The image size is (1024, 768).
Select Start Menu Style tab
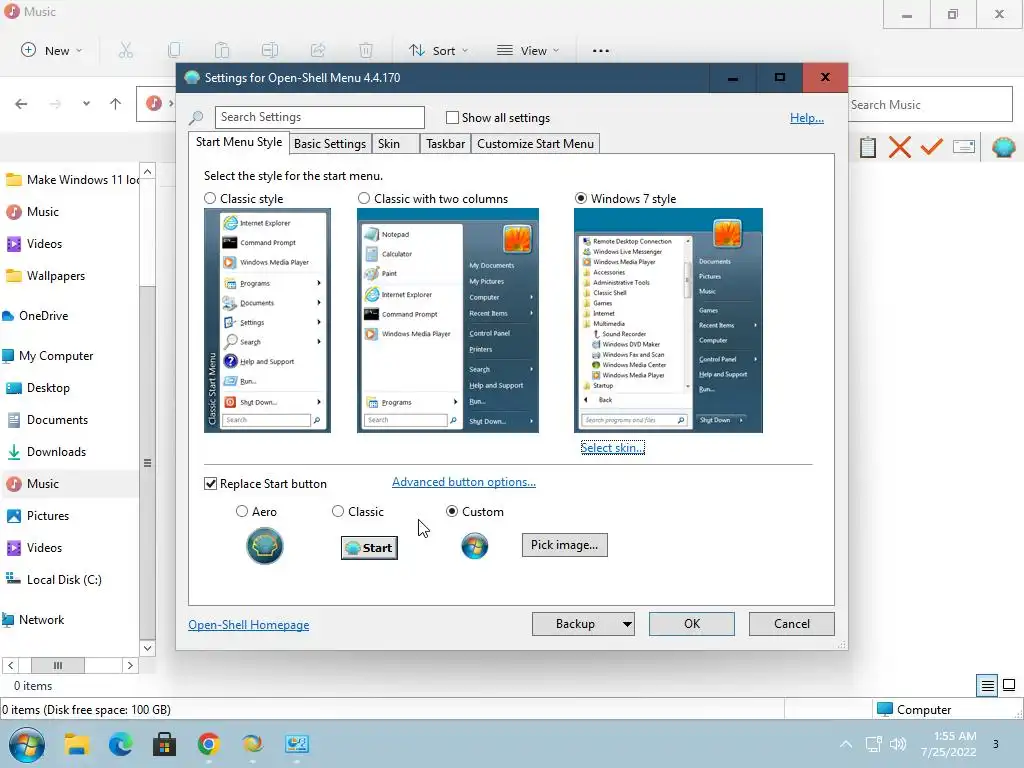click(239, 142)
